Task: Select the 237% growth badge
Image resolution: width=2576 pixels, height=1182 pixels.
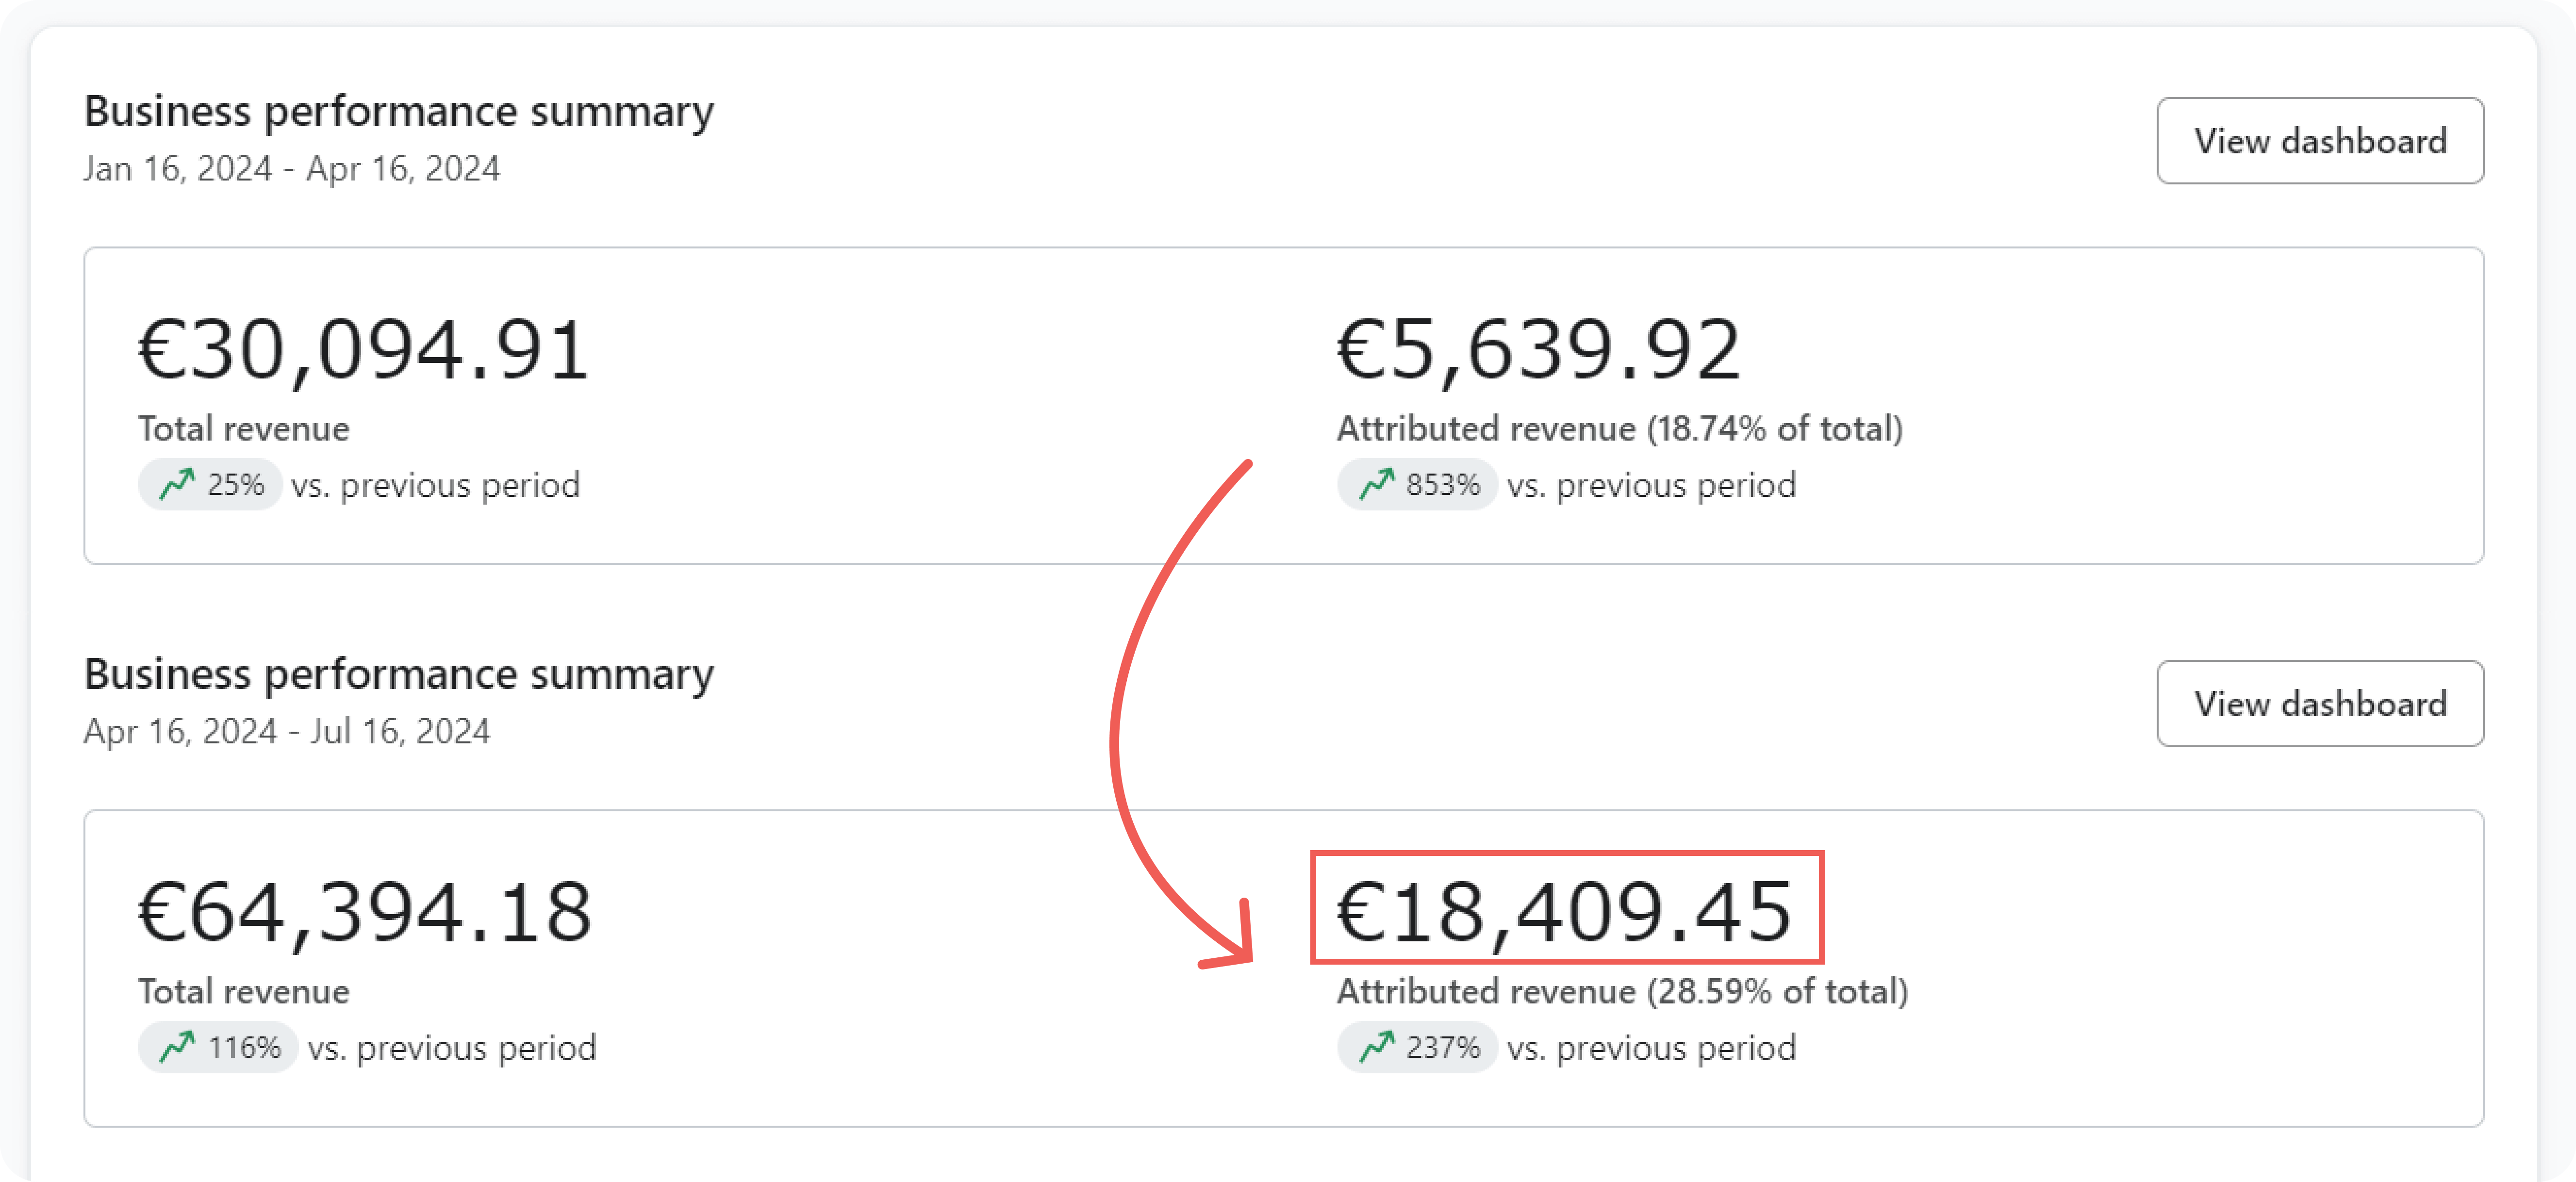Action: (1417, 1048)
